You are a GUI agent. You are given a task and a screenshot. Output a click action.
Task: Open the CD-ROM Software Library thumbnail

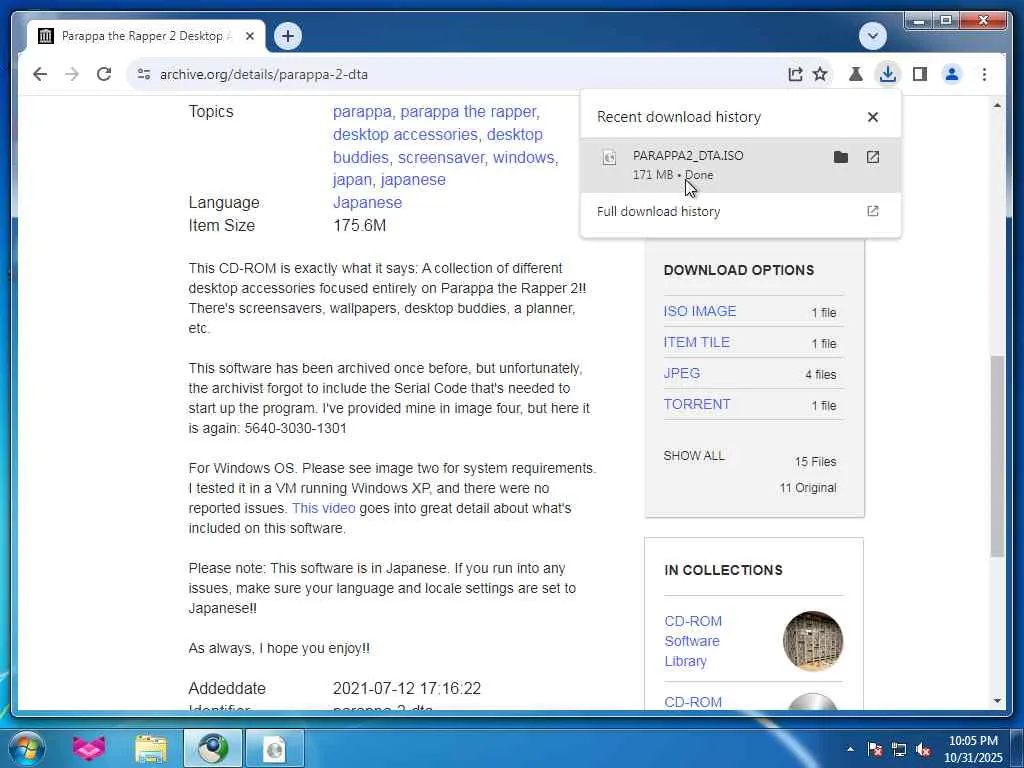point(812,641)
